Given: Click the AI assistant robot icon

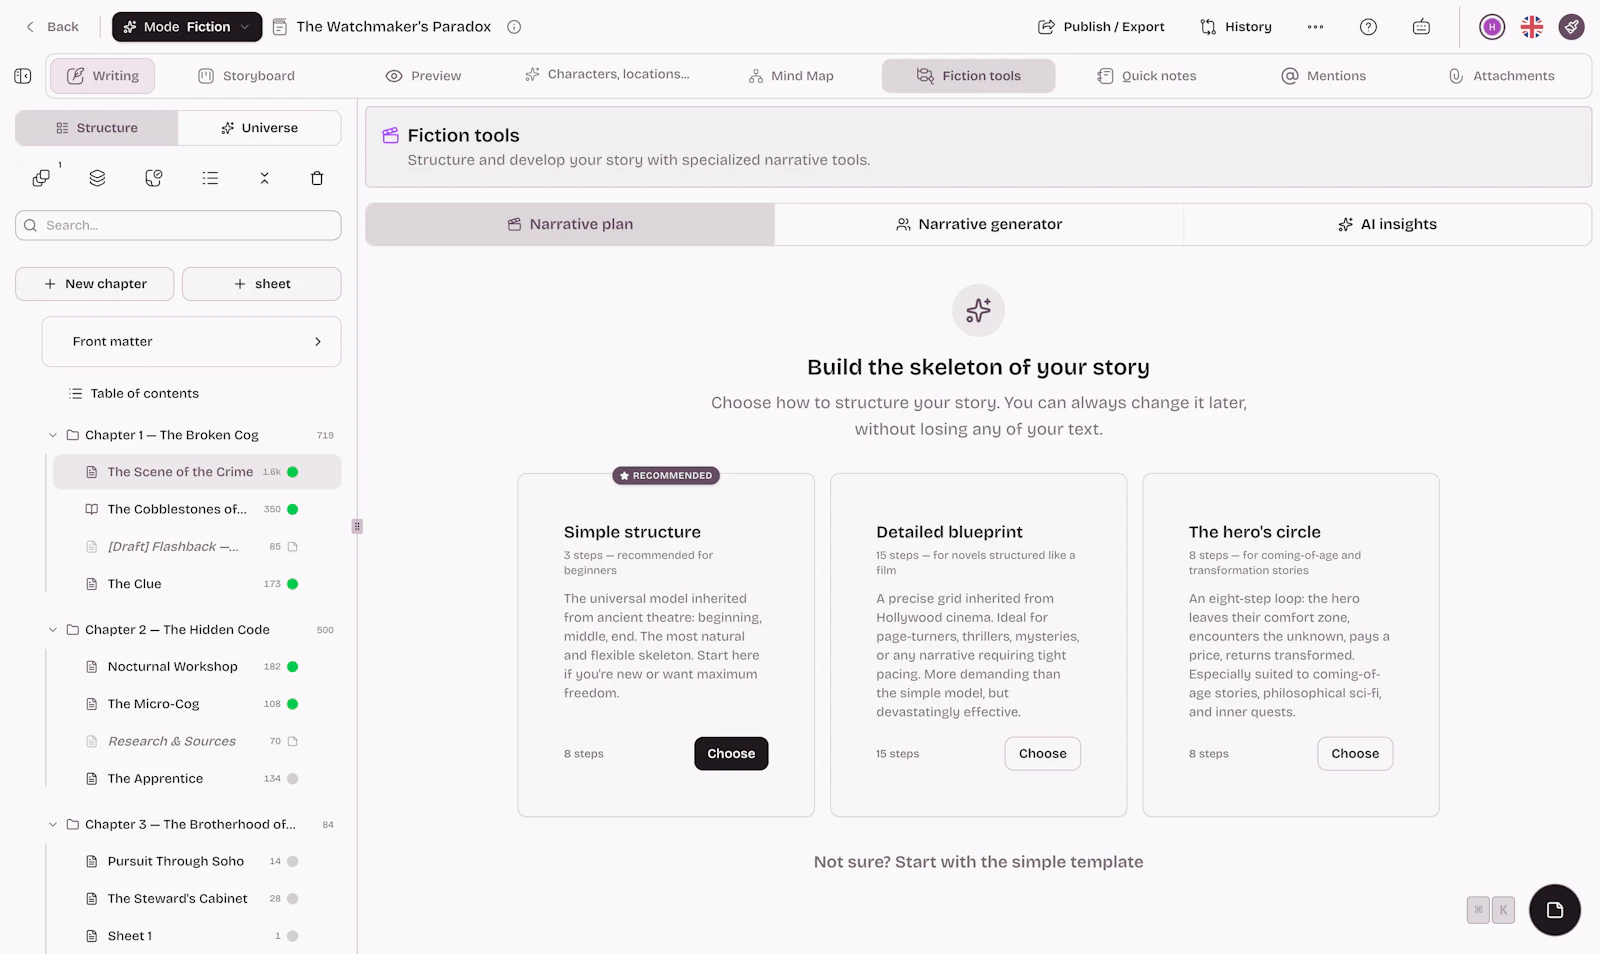Looking at the screenshot, I should point(1421,27).
